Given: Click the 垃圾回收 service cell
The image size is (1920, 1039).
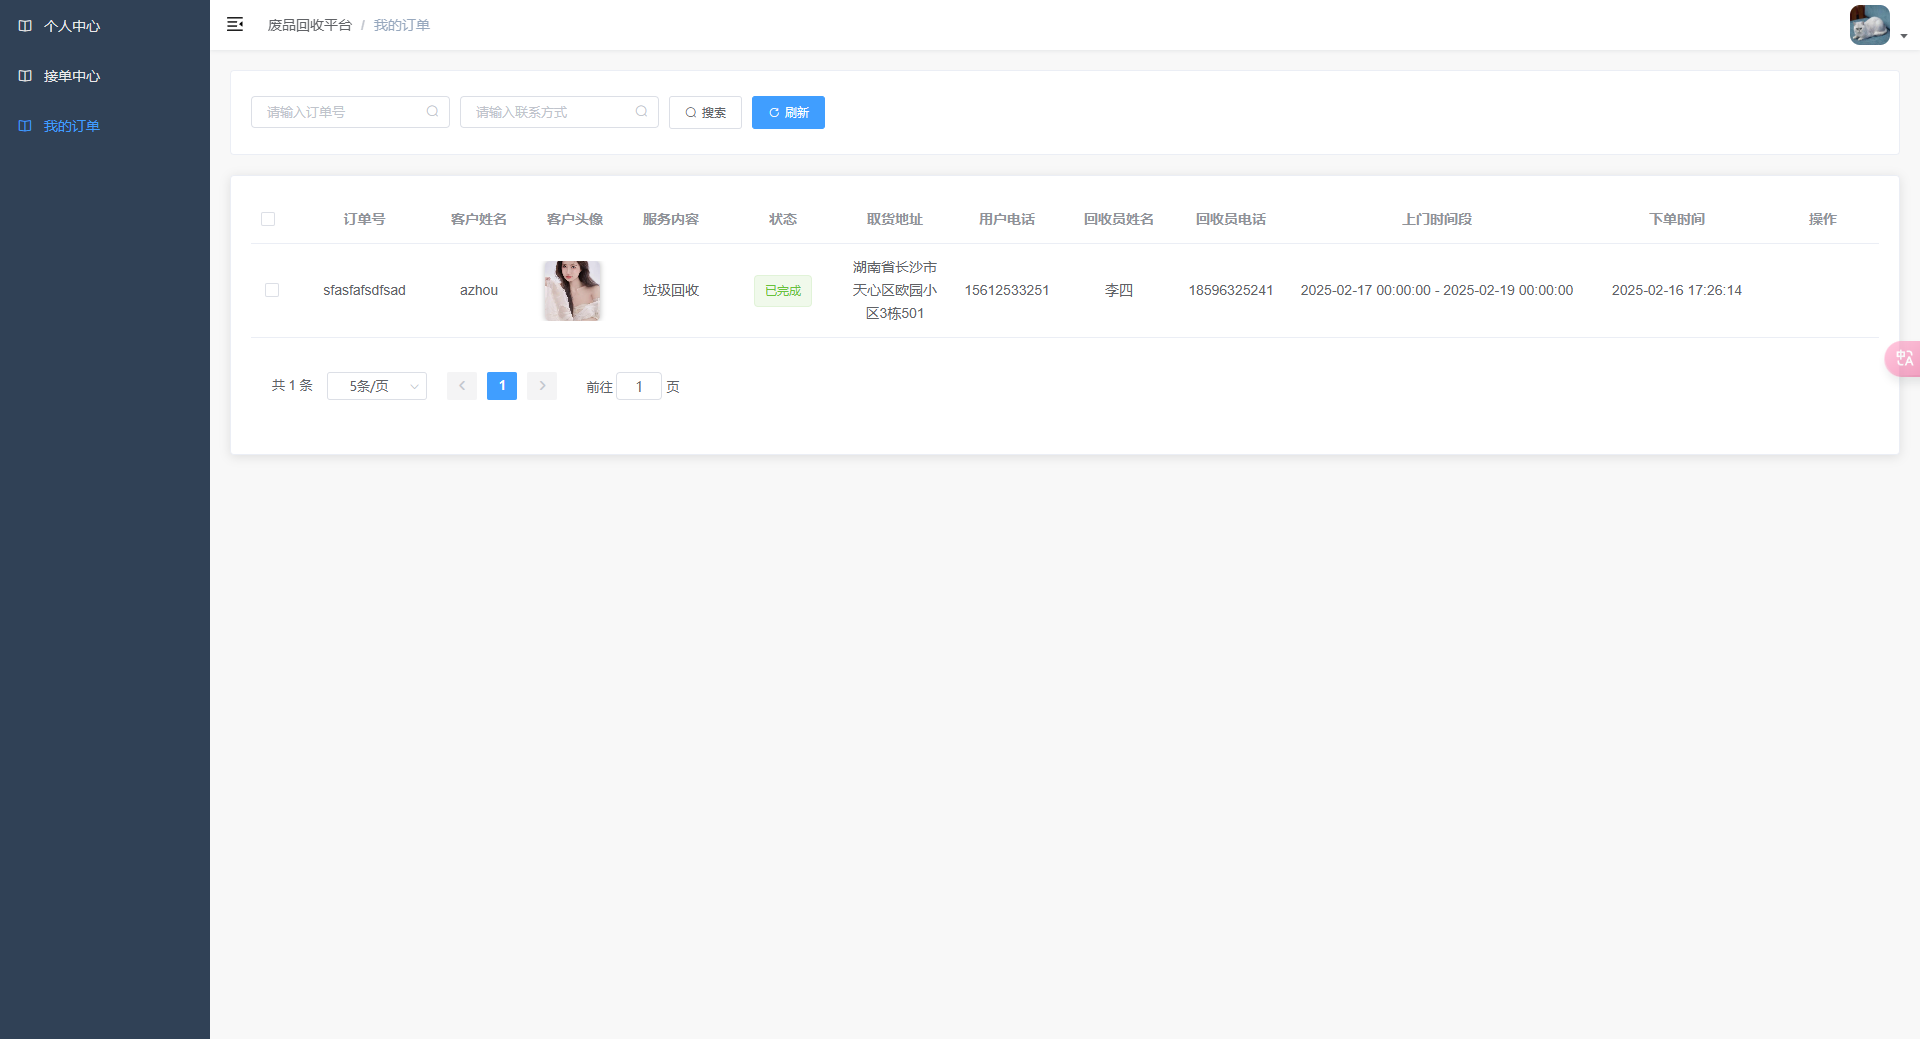Looking at the screenshot, I should click(671, 290).
